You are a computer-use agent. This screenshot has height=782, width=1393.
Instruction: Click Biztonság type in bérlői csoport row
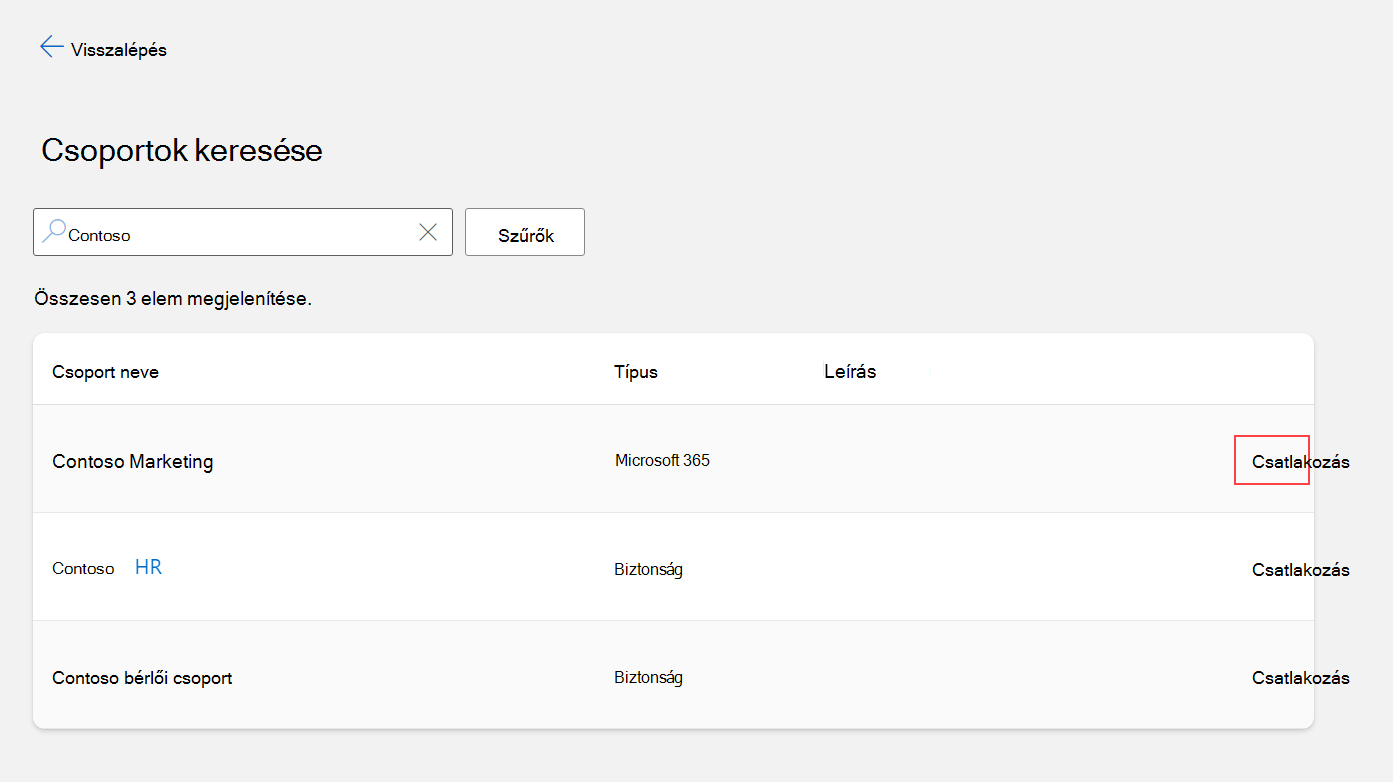click(648, 678)
